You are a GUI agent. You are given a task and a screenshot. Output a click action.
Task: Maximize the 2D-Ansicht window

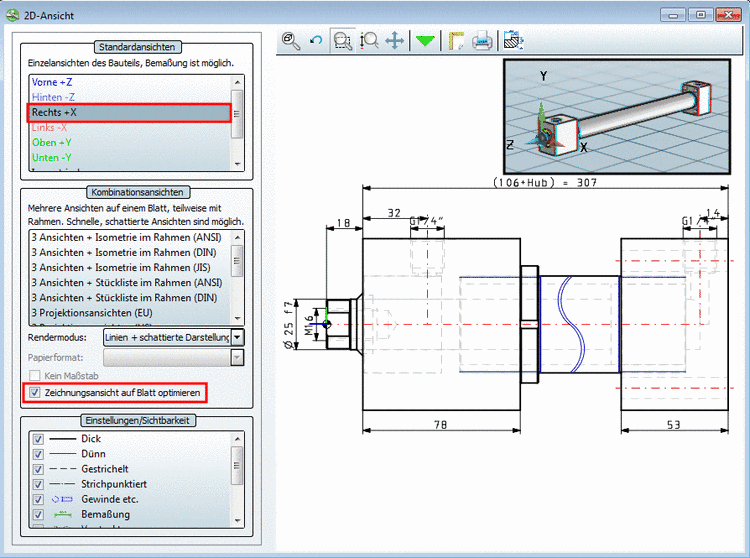click(x=701, y=15)
